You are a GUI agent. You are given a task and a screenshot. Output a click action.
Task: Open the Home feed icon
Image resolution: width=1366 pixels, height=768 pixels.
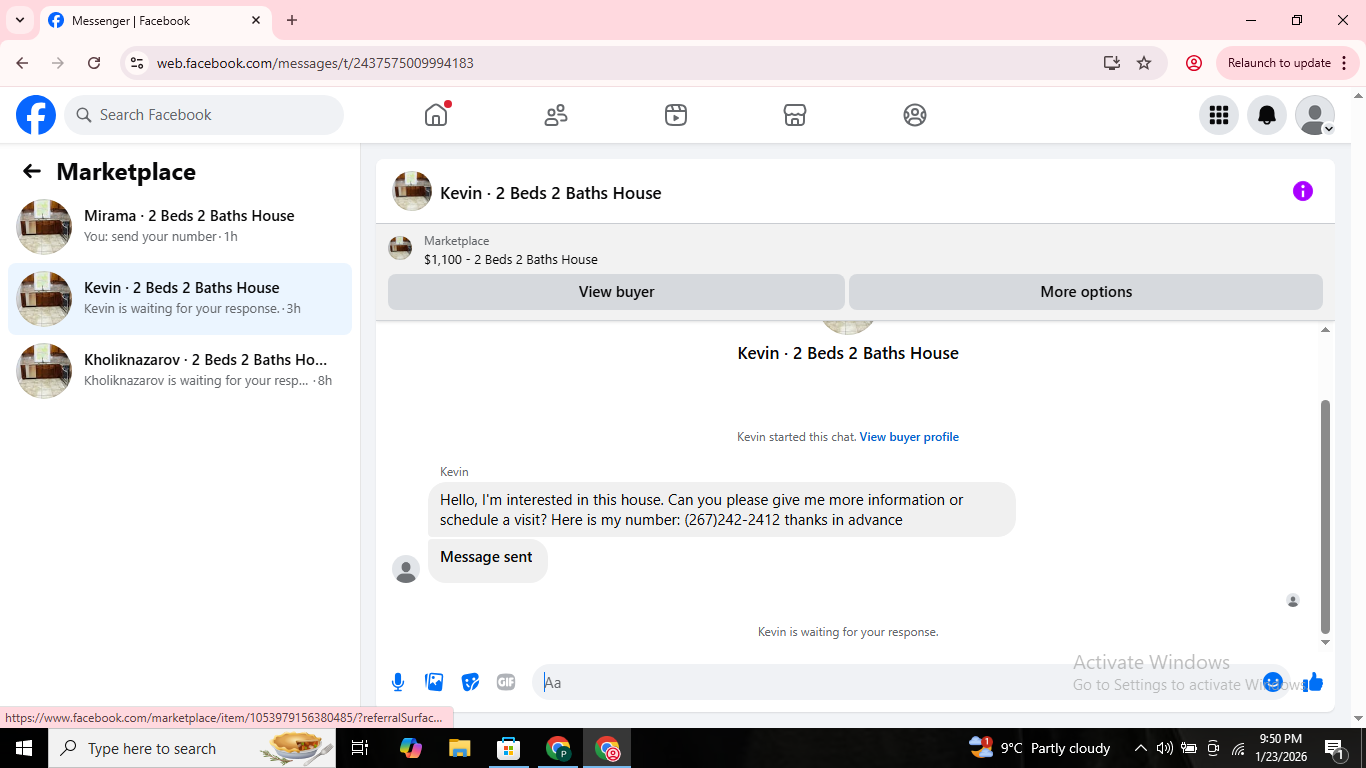pos(436,115)
